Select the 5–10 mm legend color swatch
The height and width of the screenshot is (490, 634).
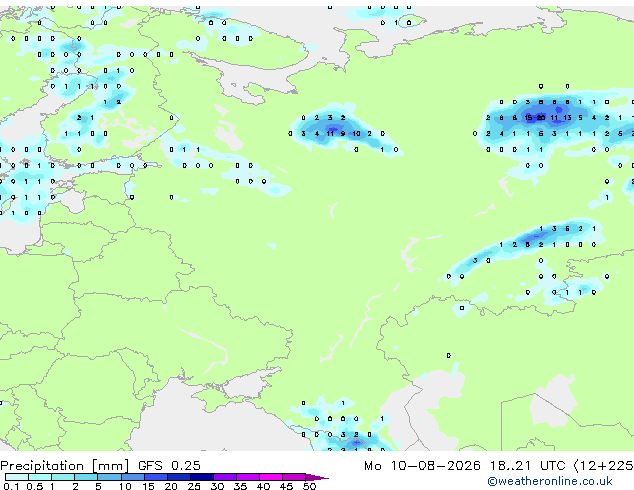click(x=109, y=477)
